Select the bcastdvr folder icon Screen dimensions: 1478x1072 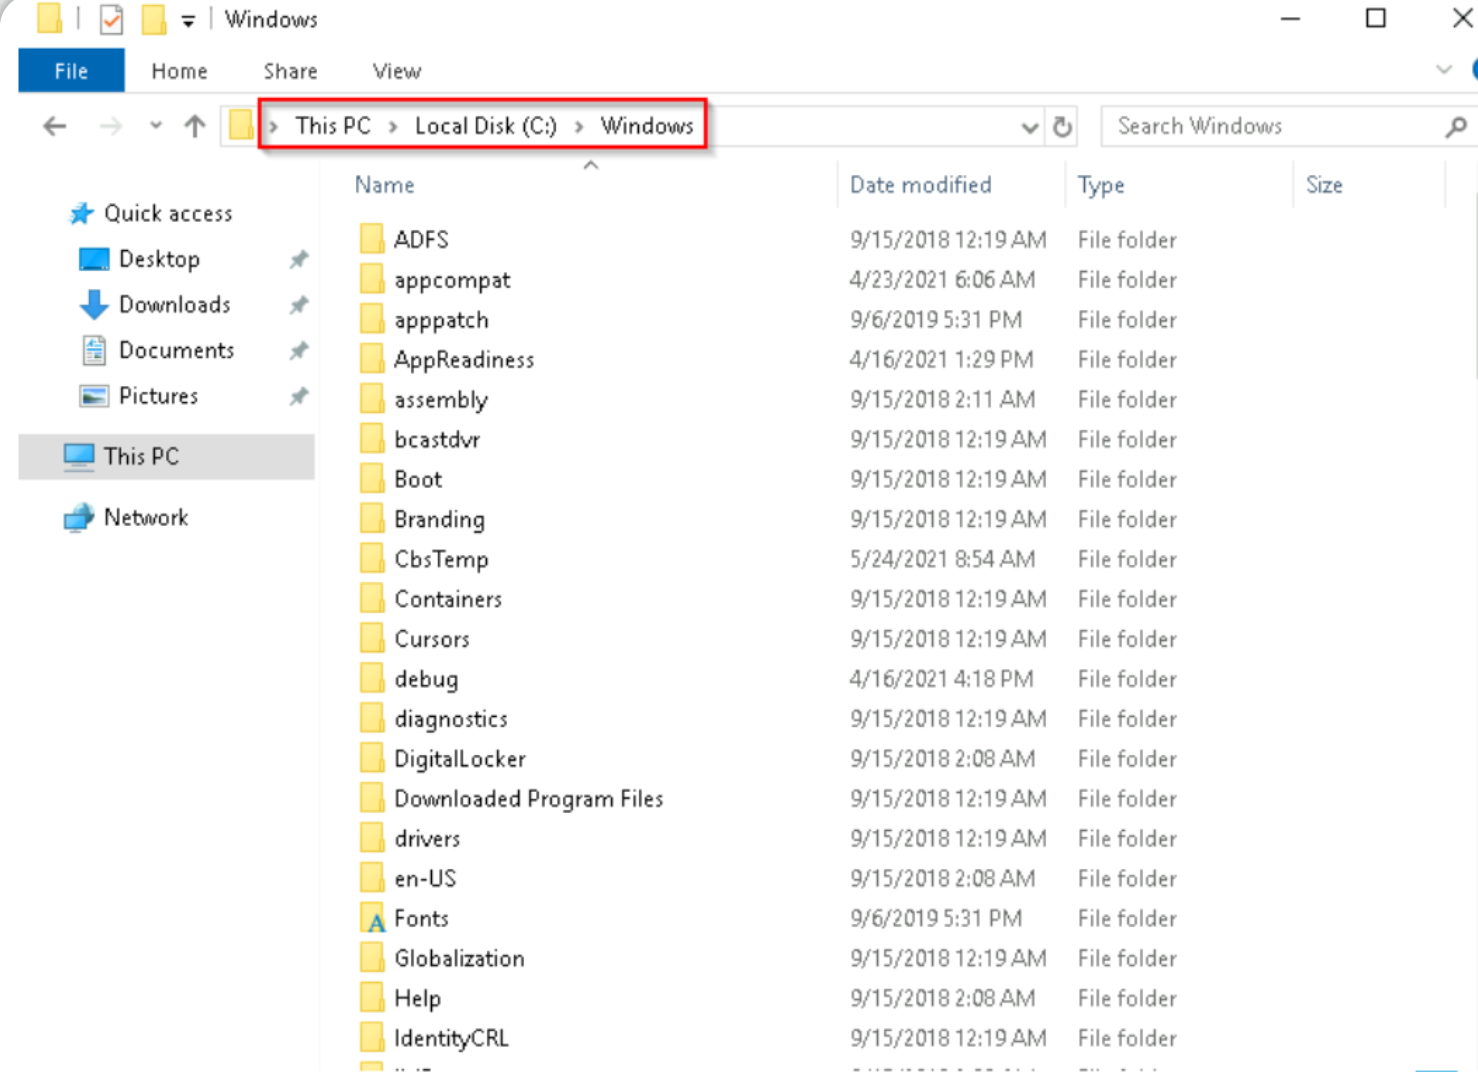(372, 439)
